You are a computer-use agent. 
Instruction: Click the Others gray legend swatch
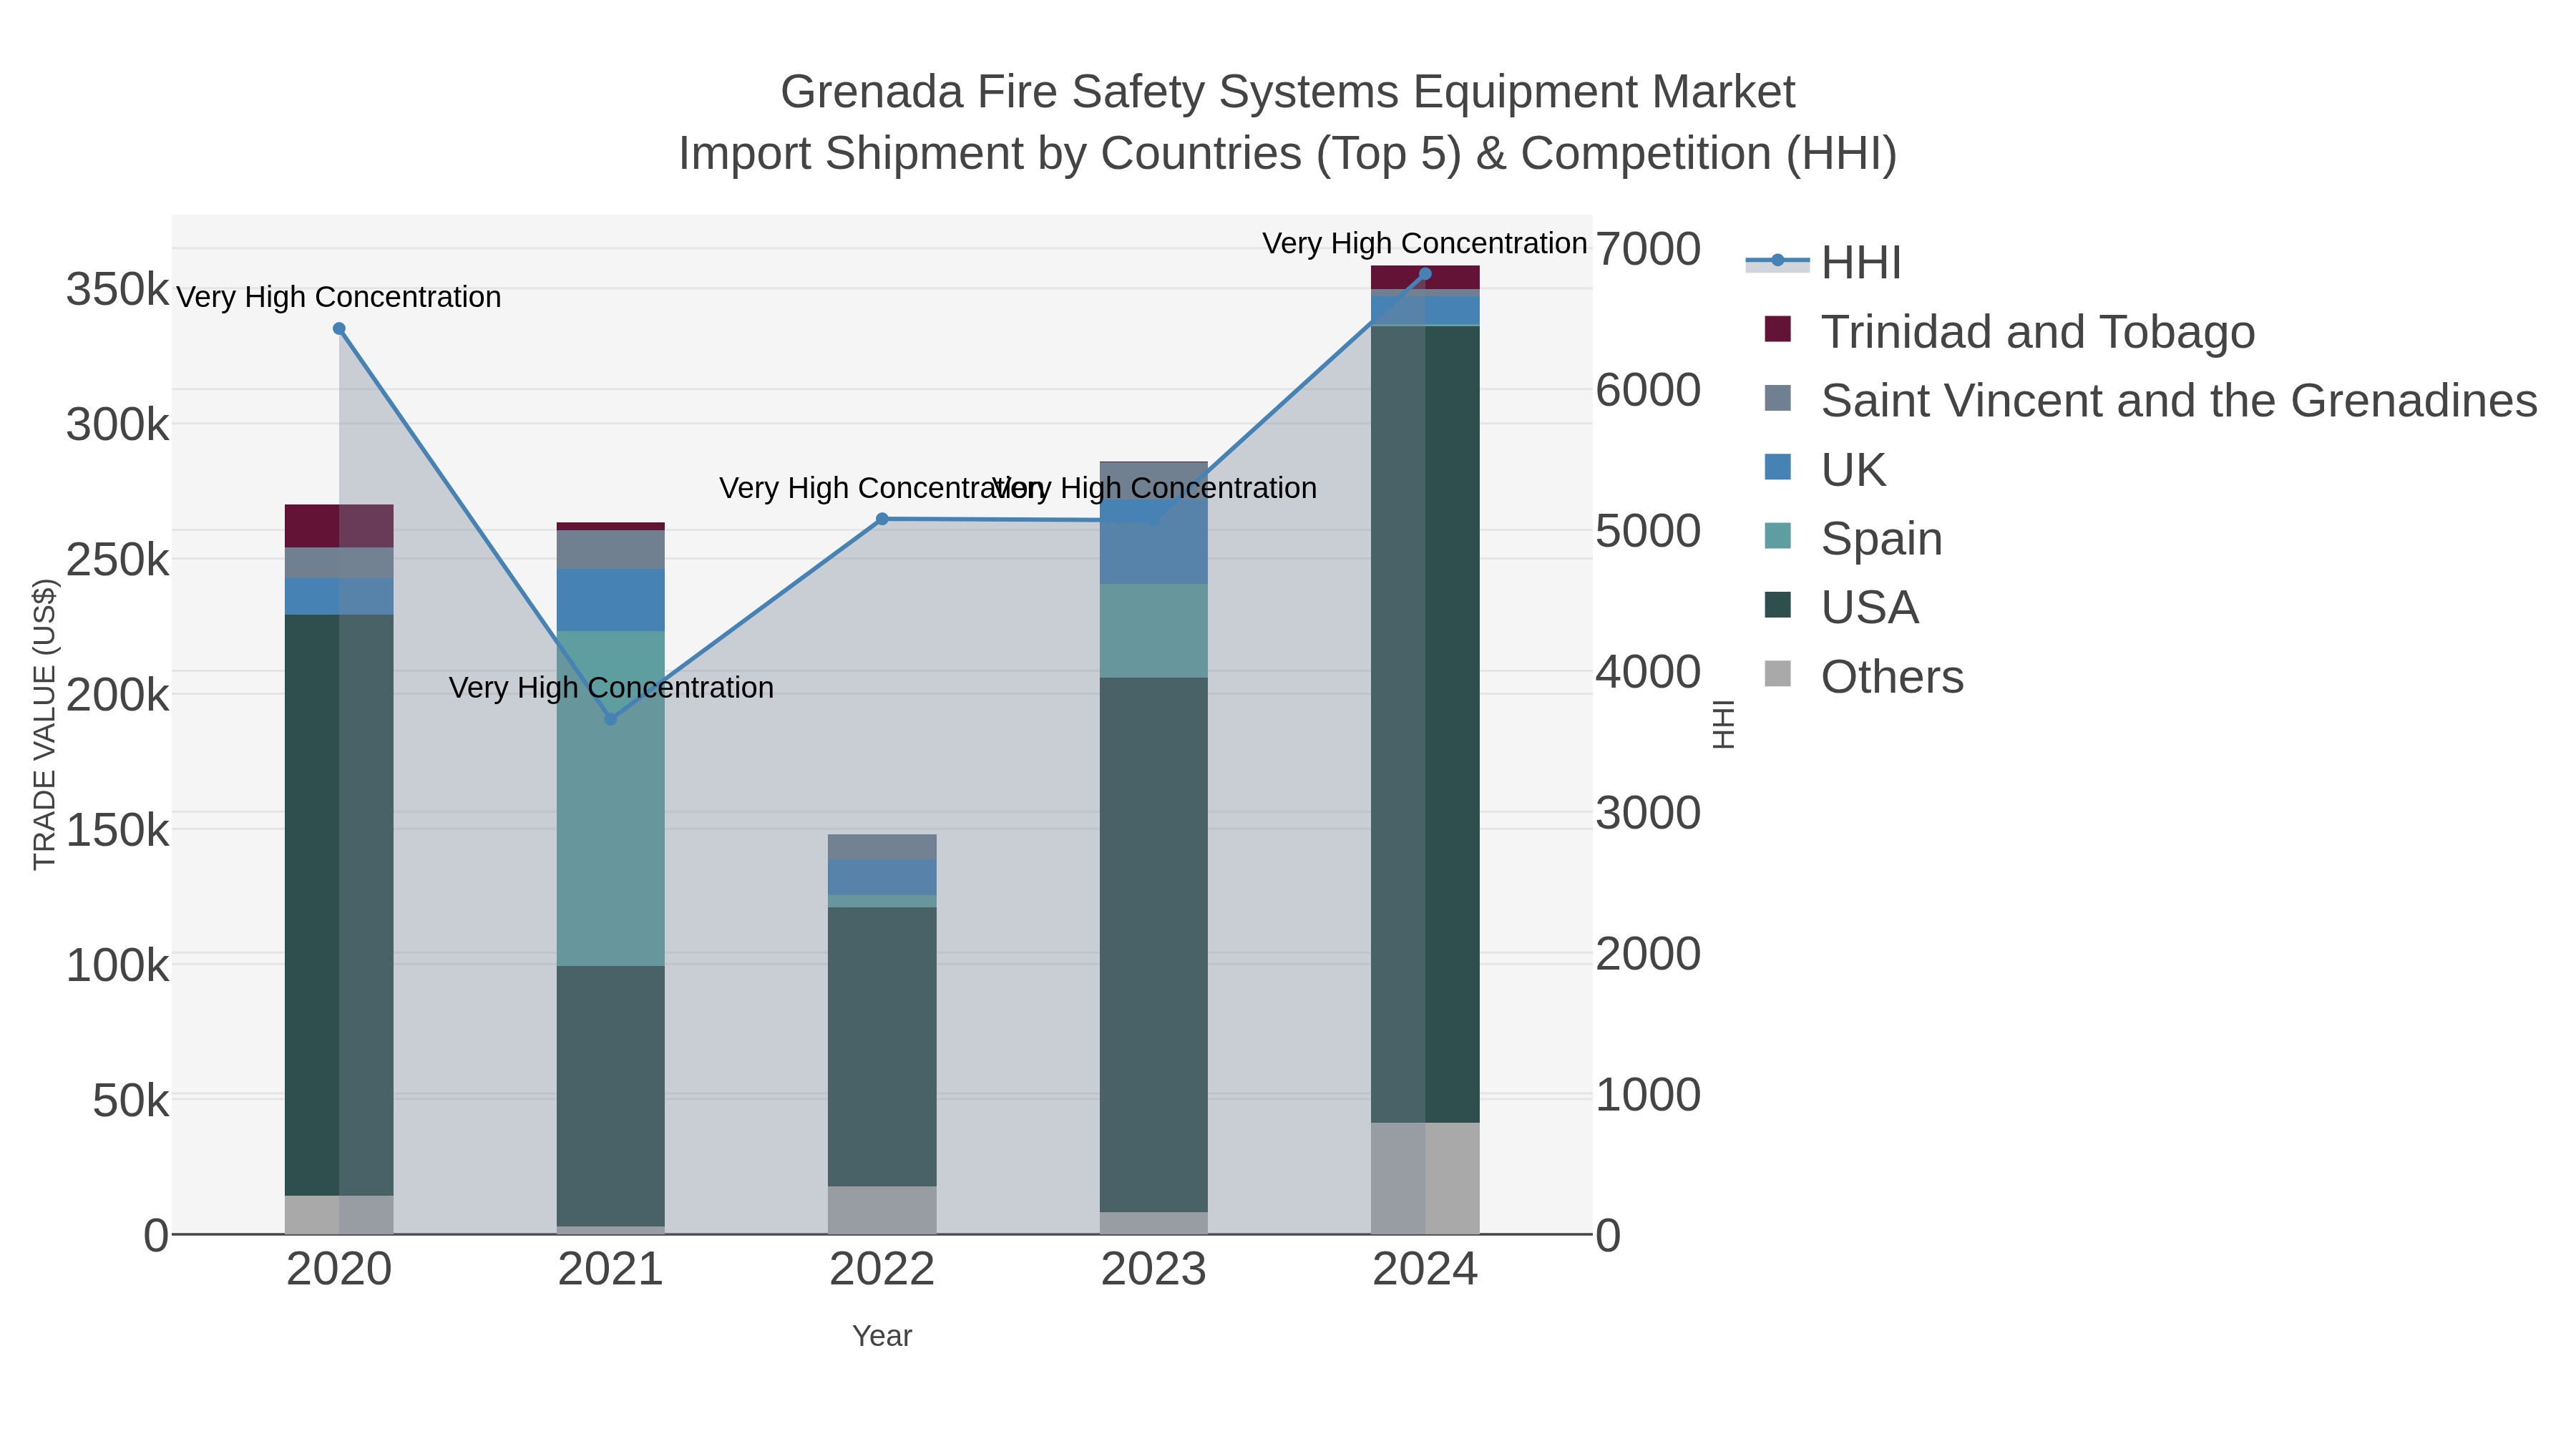click(1778, 674)
